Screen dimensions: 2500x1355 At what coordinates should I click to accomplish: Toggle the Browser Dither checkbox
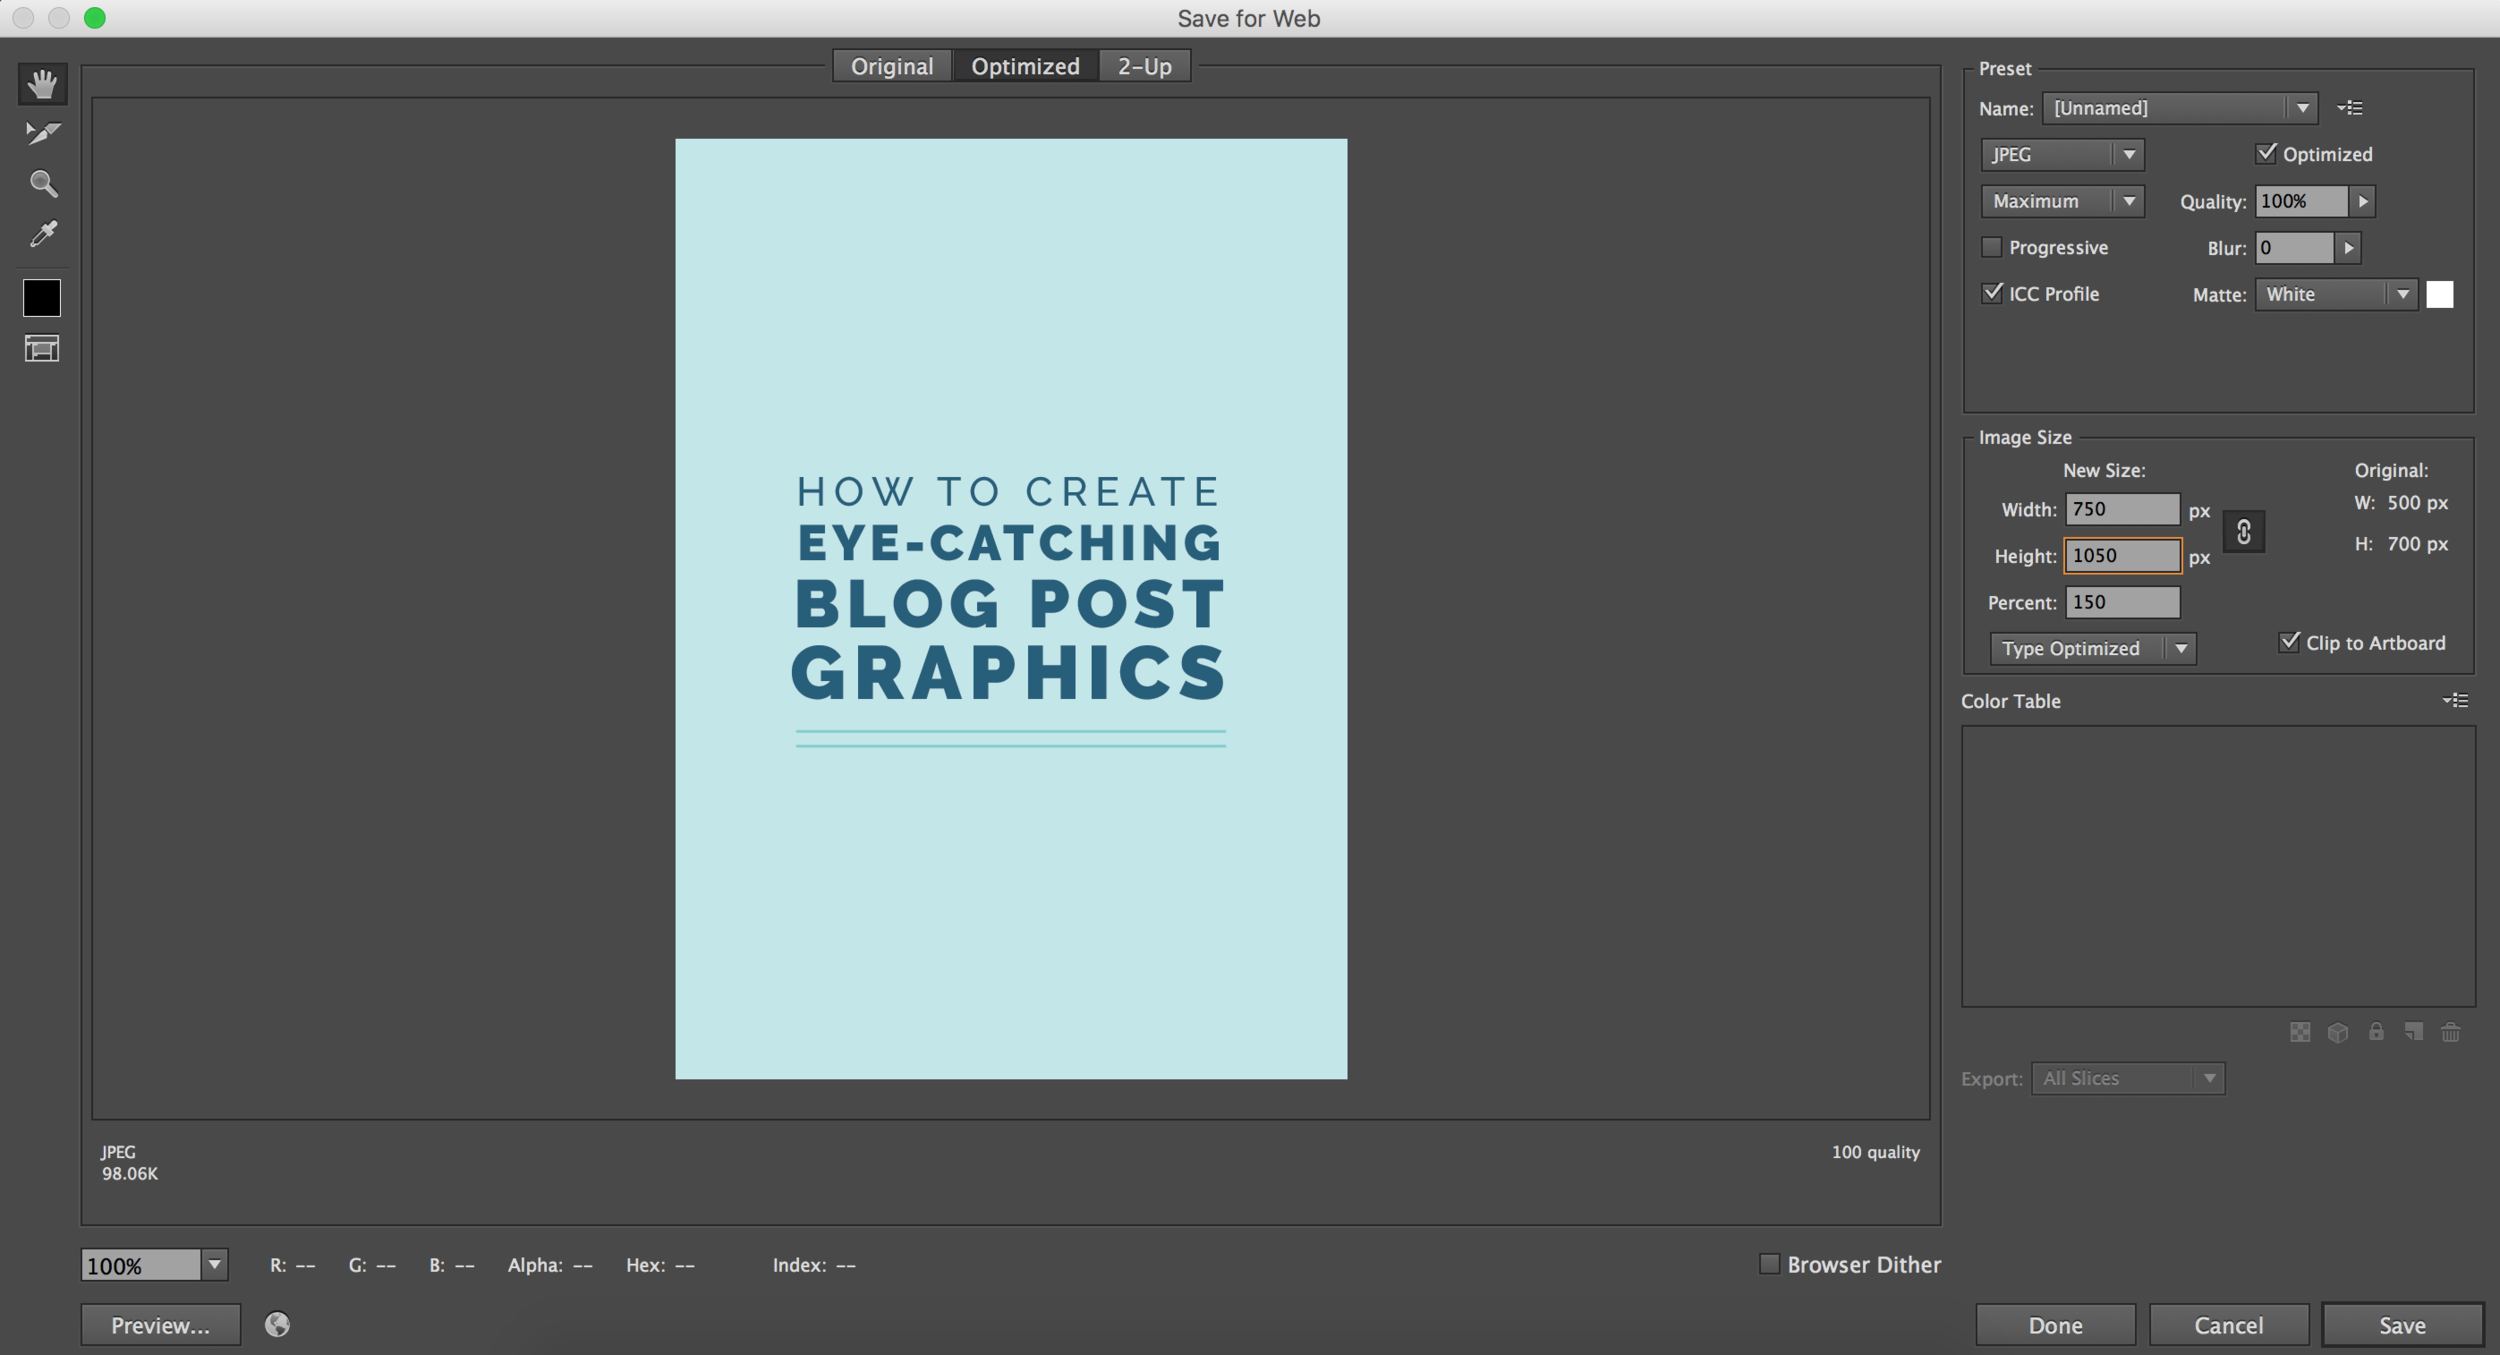(x=1769, y=1264)
